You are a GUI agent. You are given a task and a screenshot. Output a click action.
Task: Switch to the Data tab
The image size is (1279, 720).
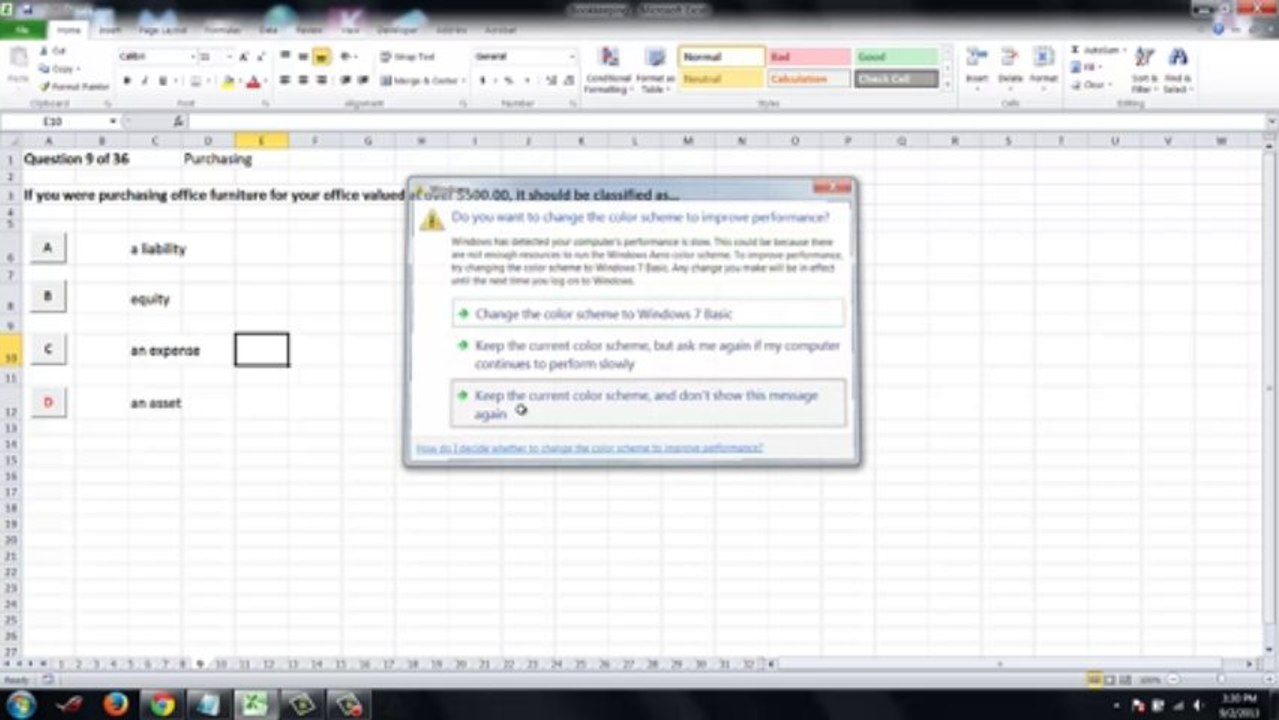pos(268,30)
